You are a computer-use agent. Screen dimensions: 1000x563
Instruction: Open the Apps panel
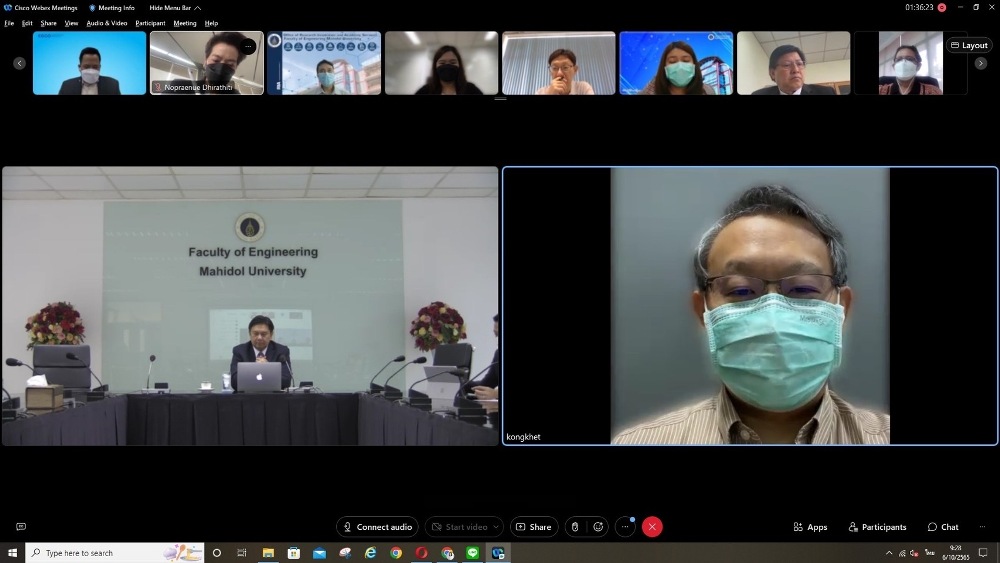pos(810,527)
